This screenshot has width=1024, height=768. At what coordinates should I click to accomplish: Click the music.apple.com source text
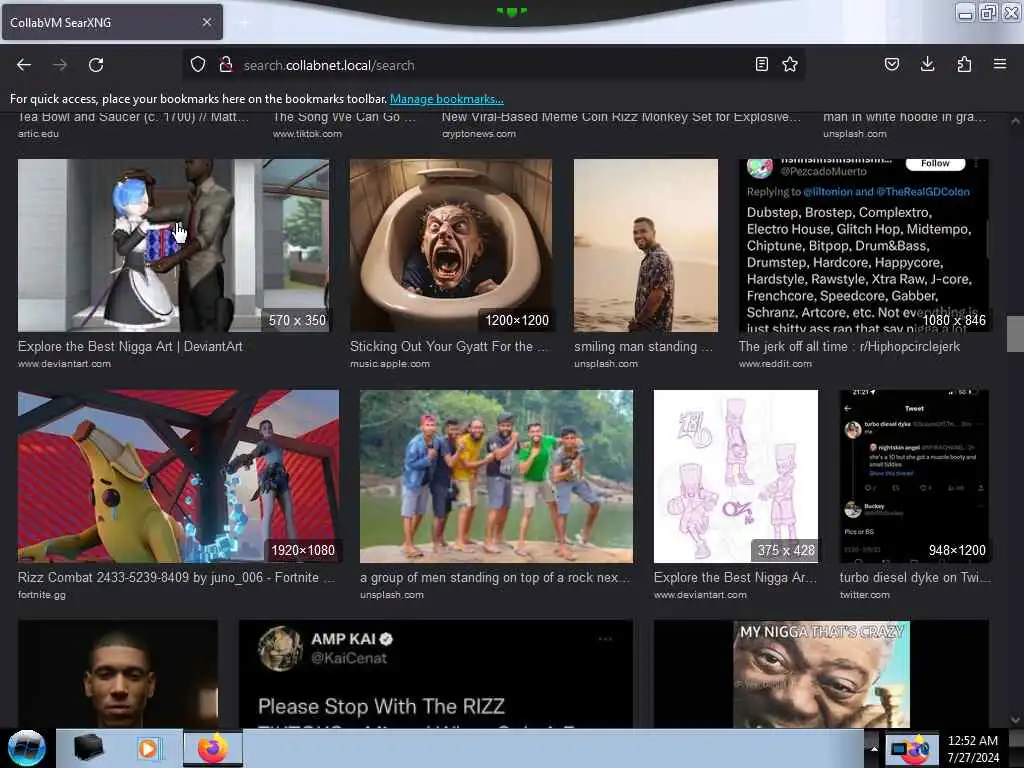(x=390, y=364)
